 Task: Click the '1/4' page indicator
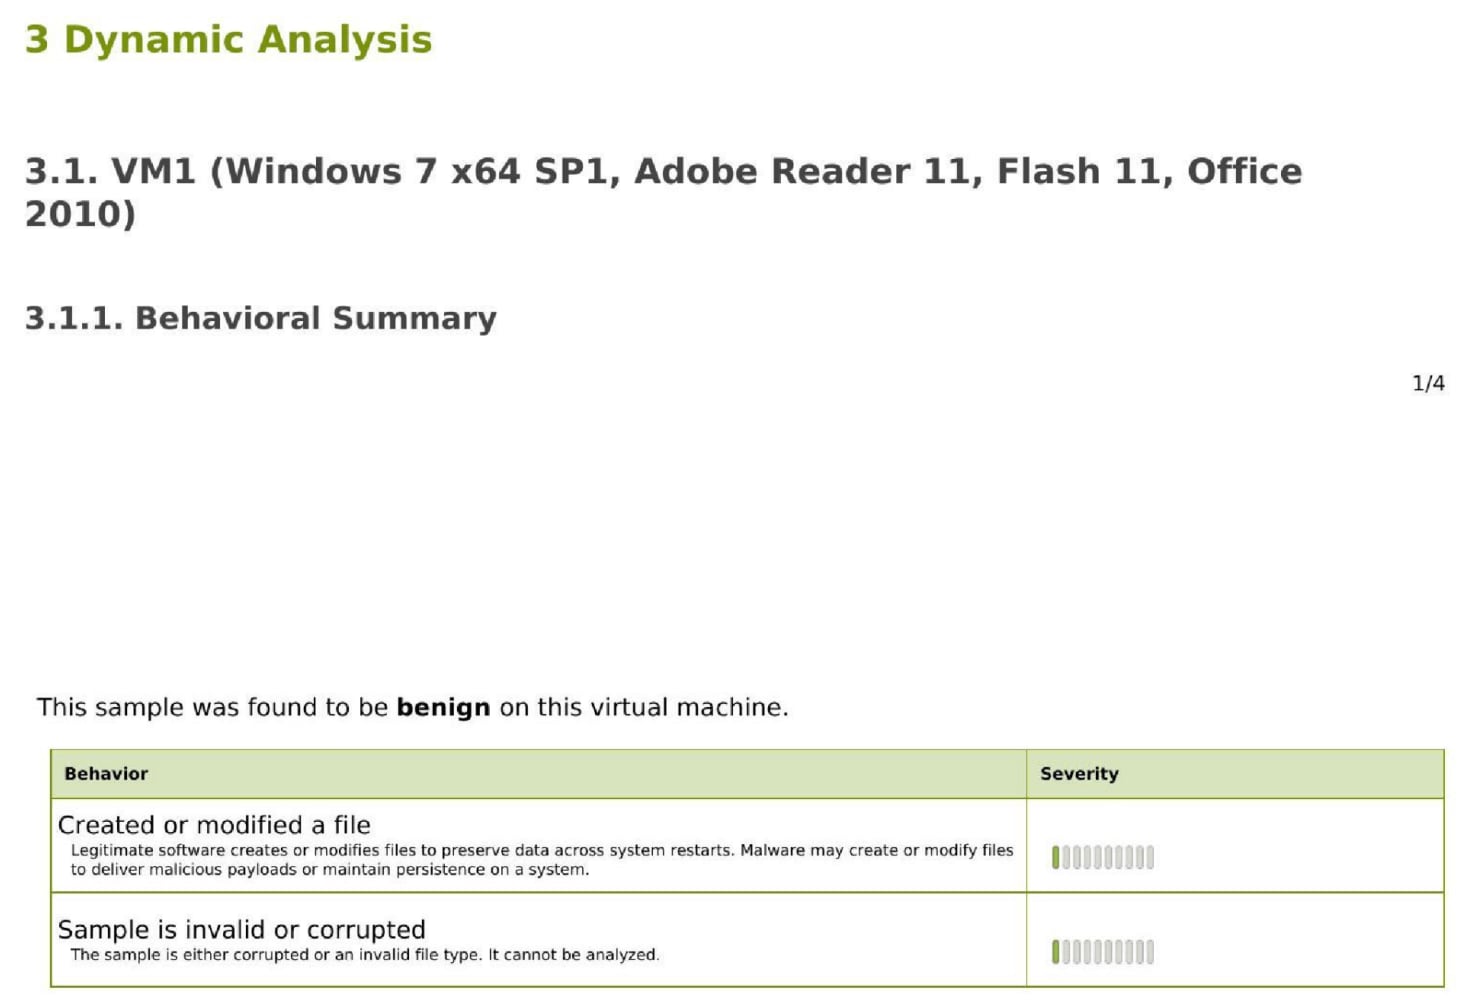1427,383
